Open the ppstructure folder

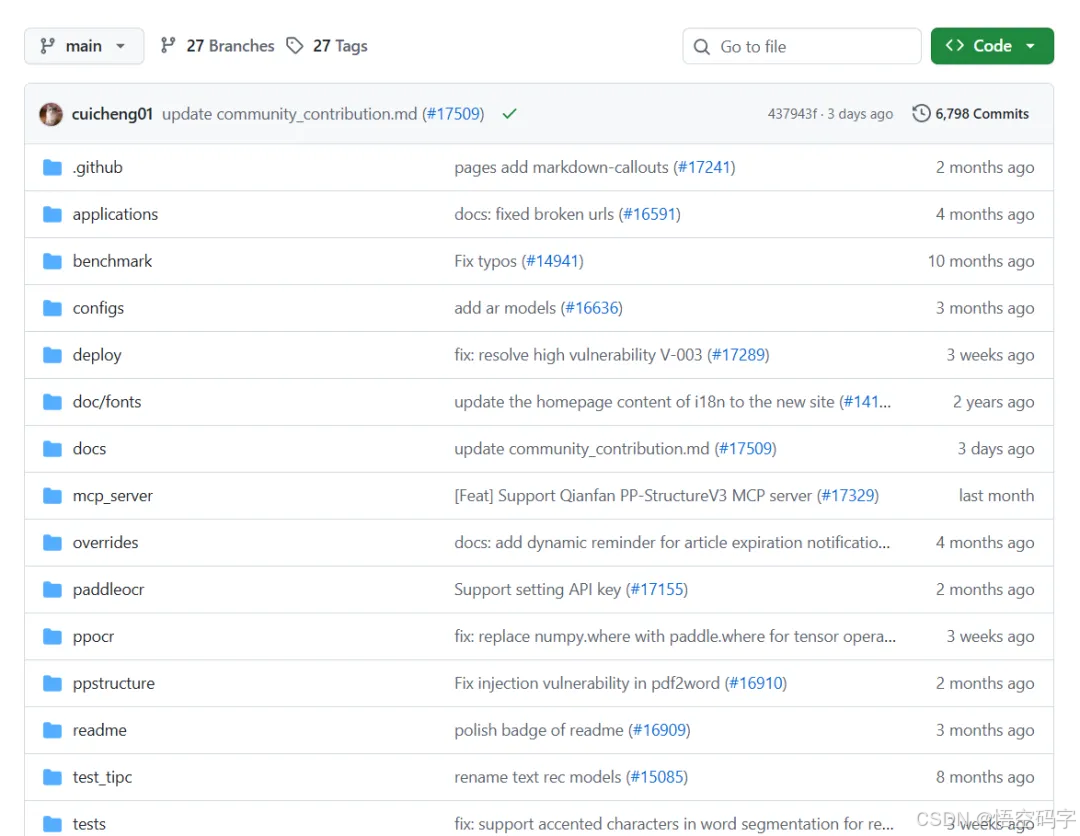pos(114,683)
